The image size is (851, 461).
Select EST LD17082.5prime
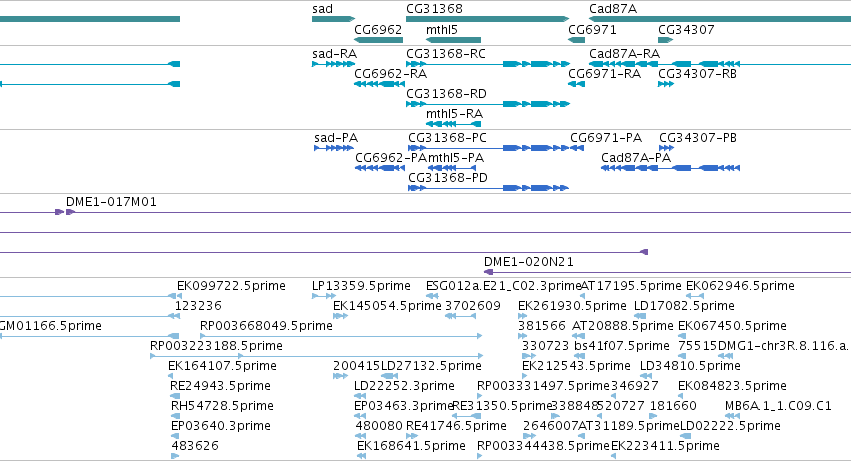(640, 317)
